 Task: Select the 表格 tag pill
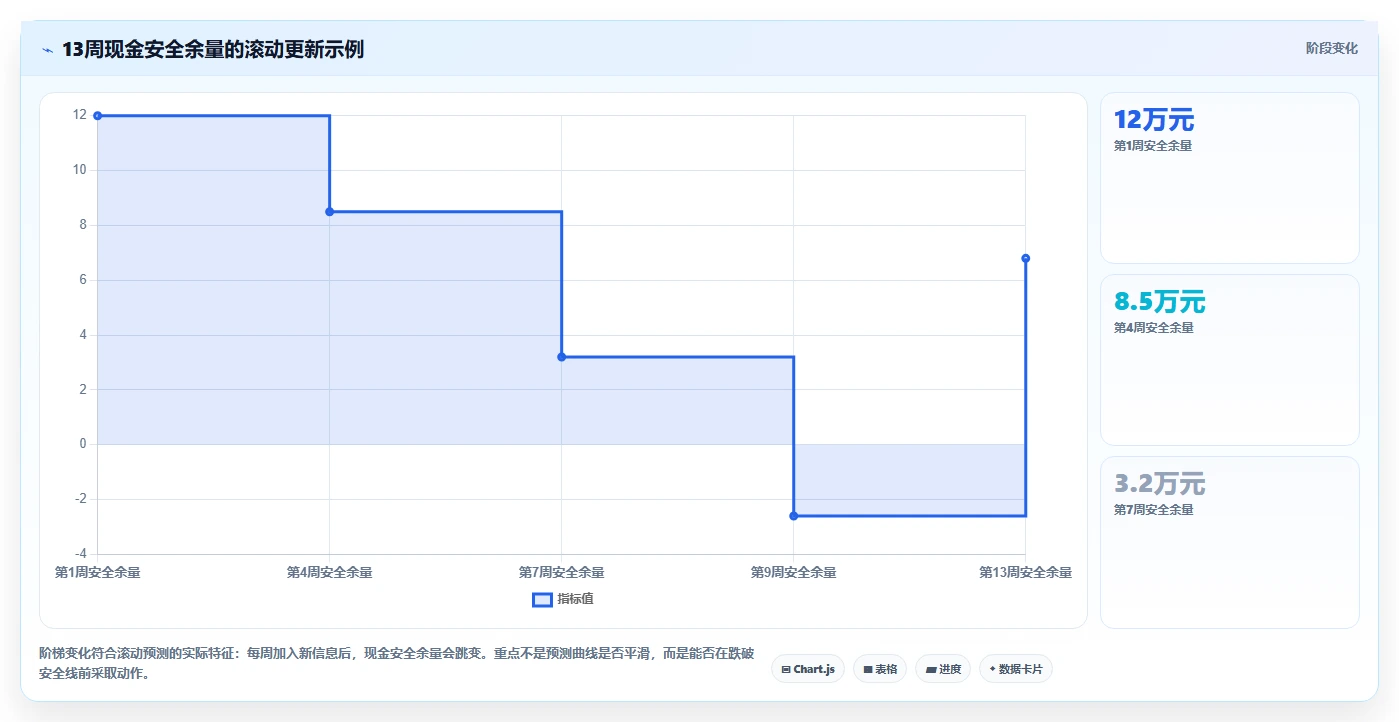click(x=880, y=669)
